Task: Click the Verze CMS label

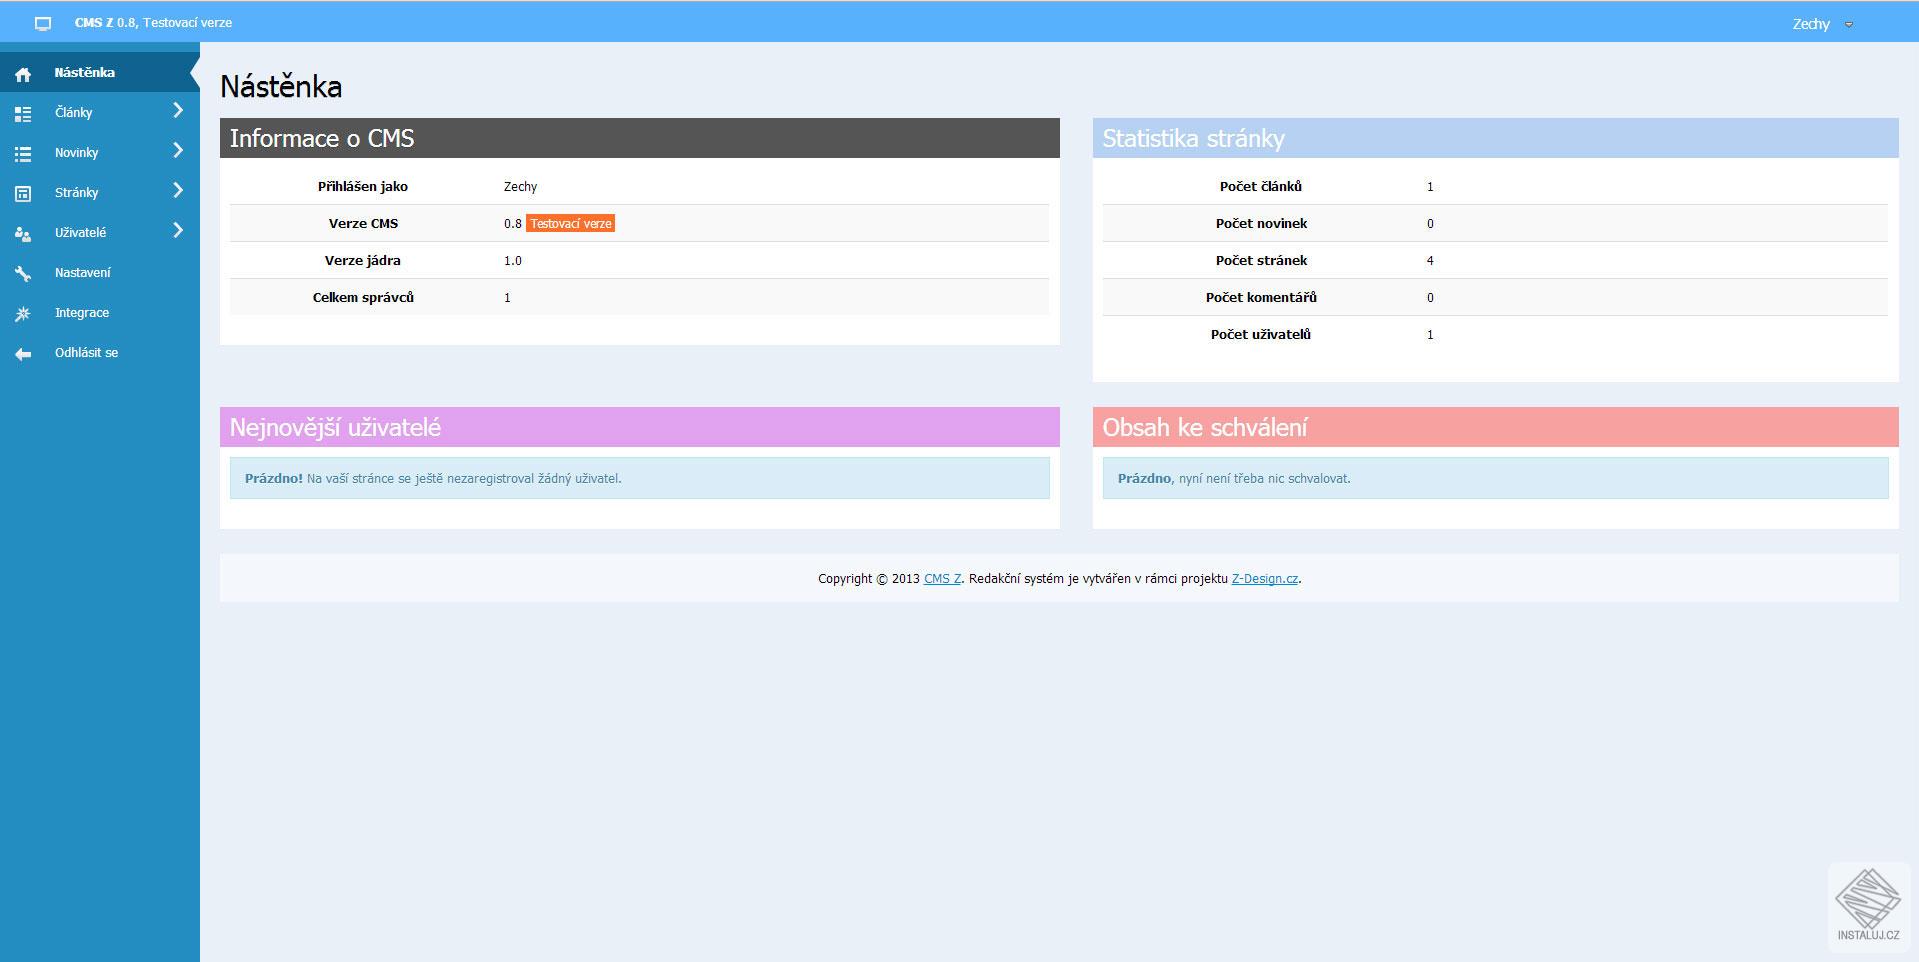Action: [x=363, y=223]
